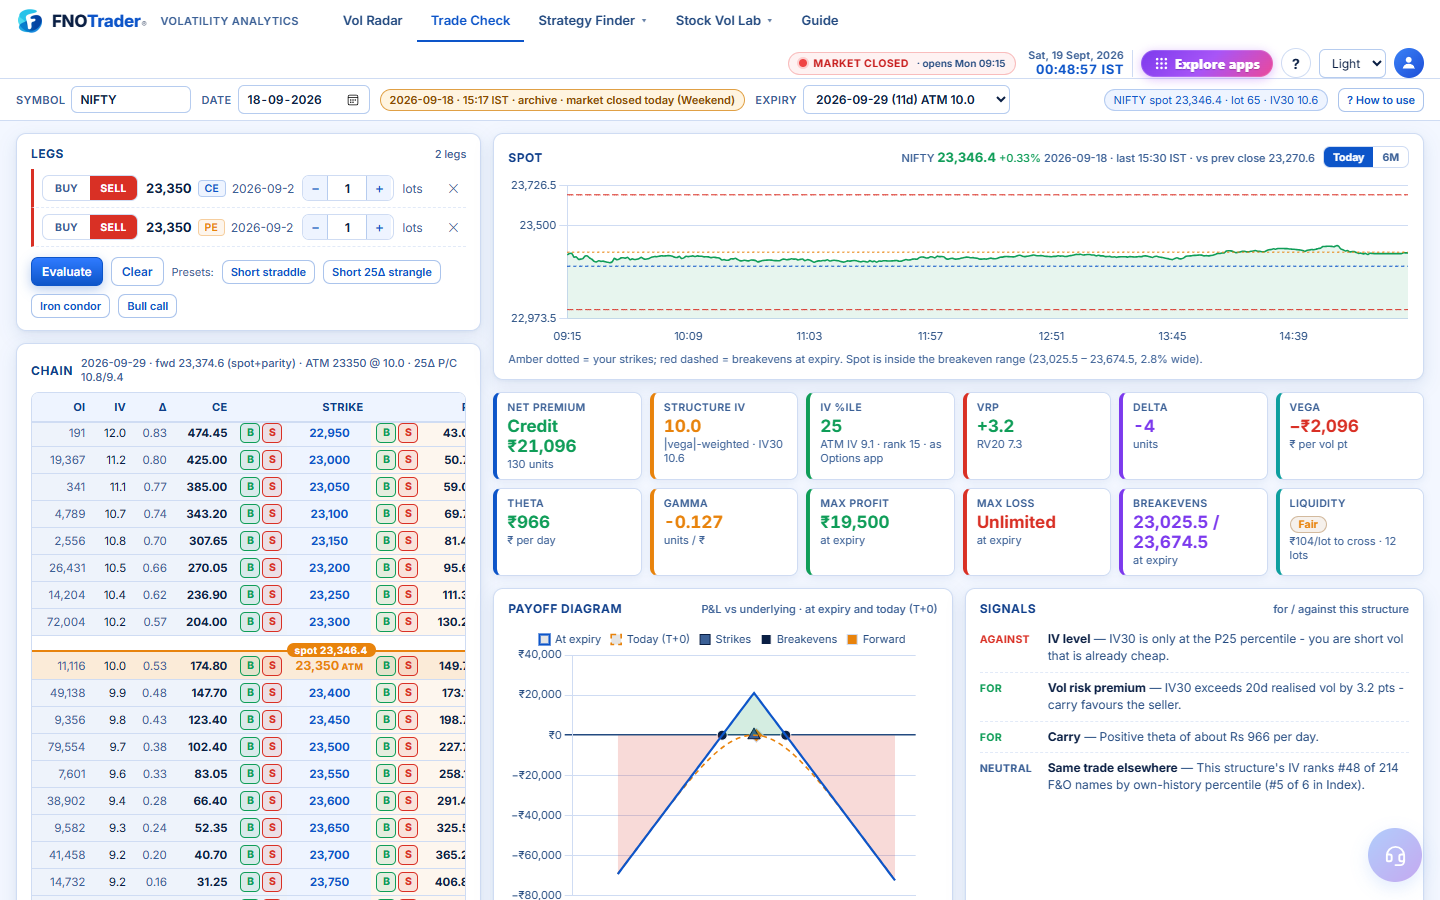
Task: Open the support headset chat bubble
Action: tap(1394, 855)
